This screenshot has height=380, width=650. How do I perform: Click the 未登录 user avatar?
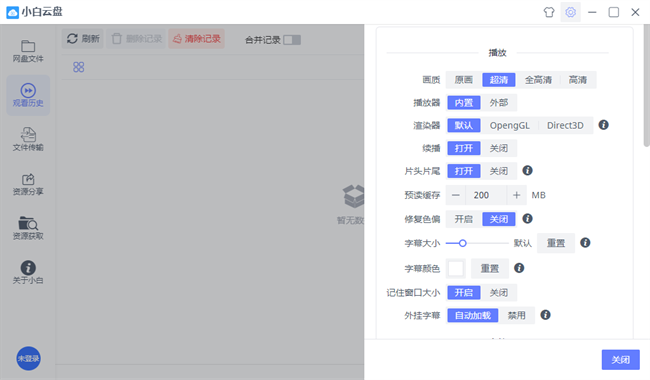(x=28, y=358)
